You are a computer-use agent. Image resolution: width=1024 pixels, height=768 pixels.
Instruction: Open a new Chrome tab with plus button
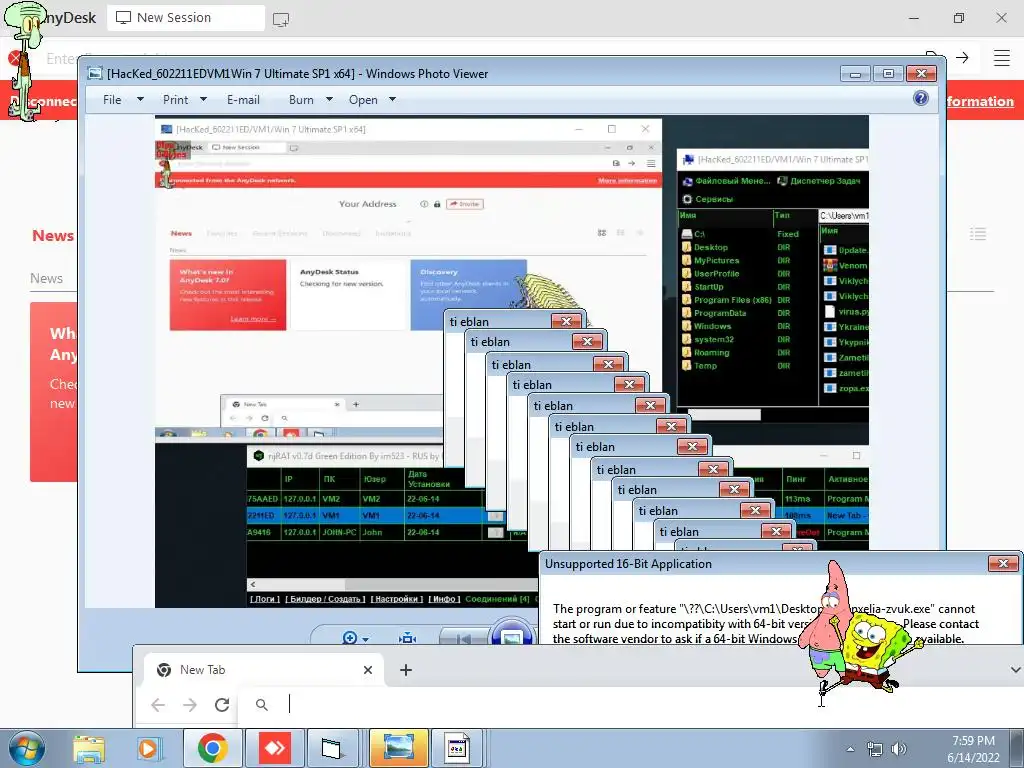click(x=406, y=670)
